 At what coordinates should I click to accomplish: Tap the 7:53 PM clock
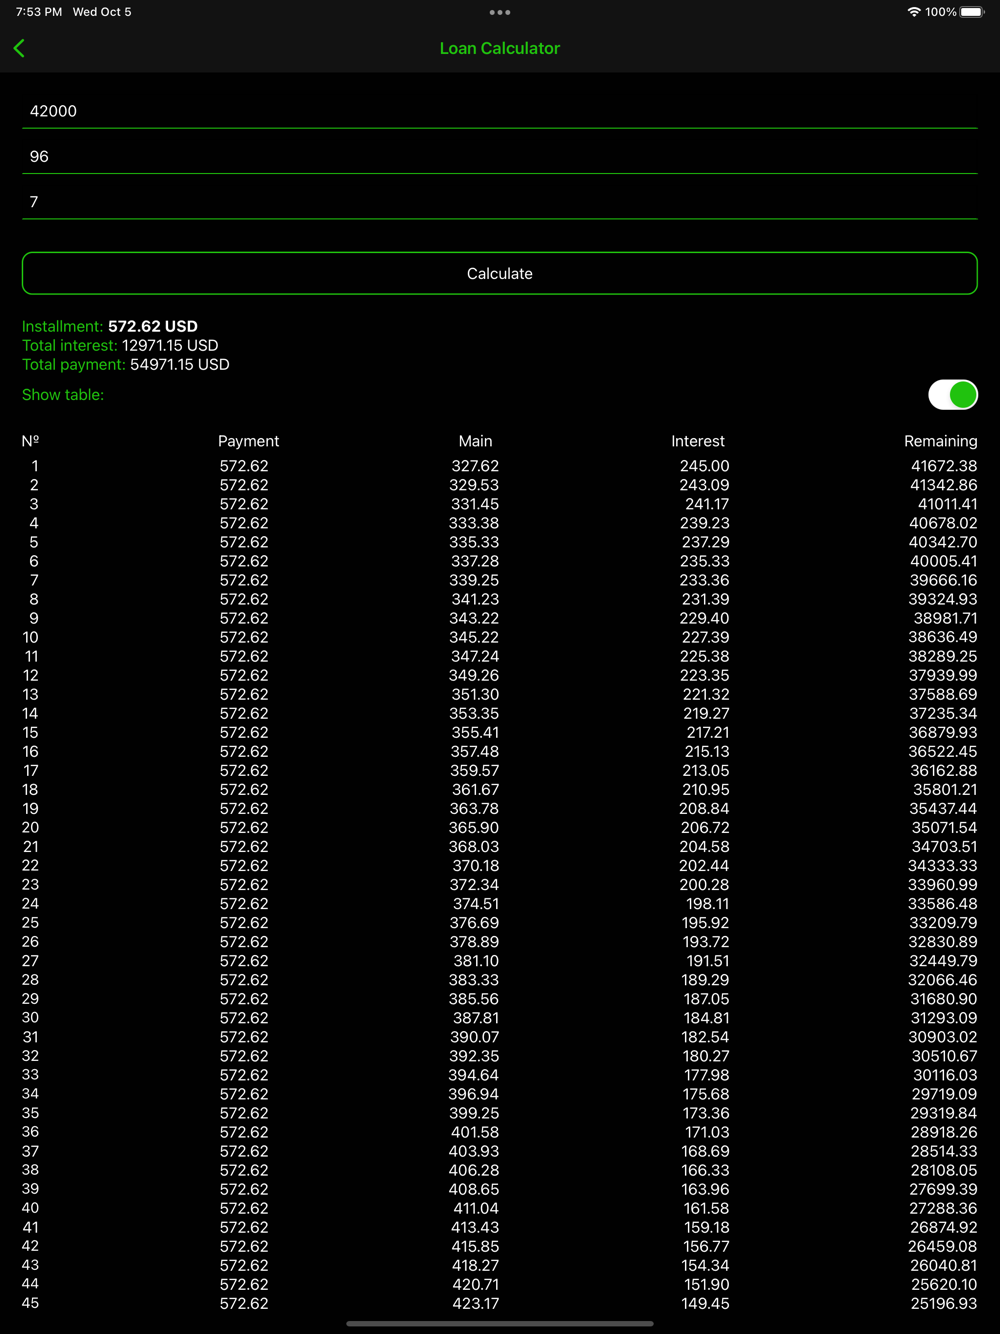tap(39, 12)
